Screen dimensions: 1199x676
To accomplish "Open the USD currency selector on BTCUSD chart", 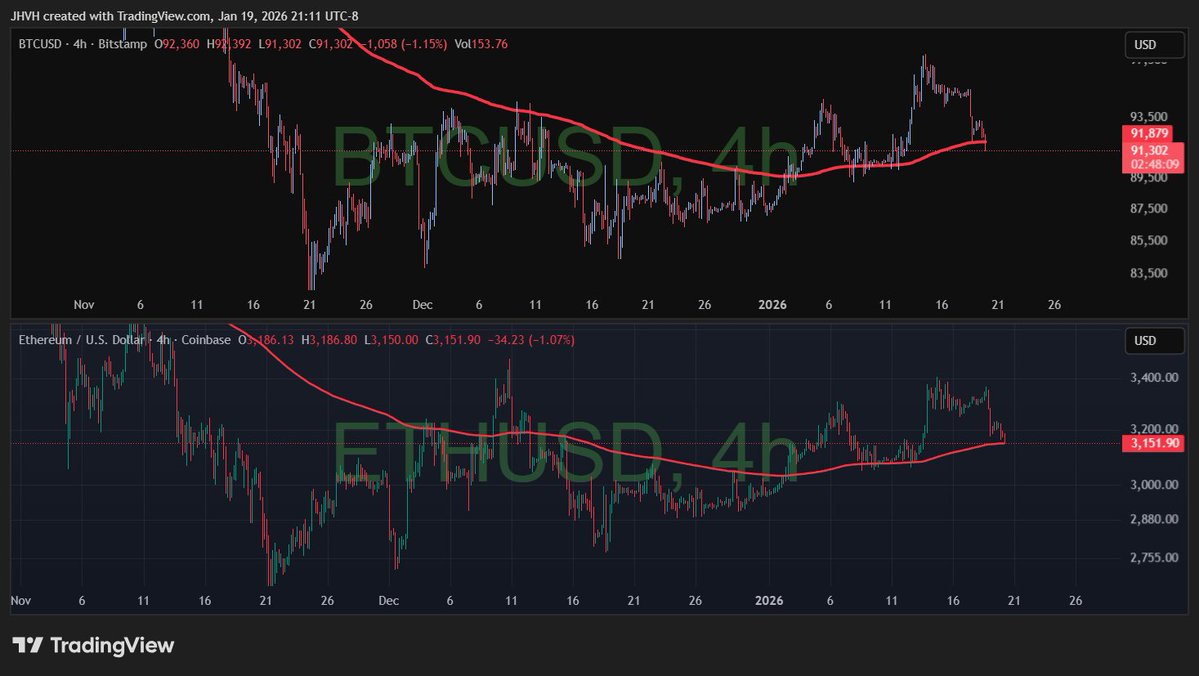I will pos(1154,44).
